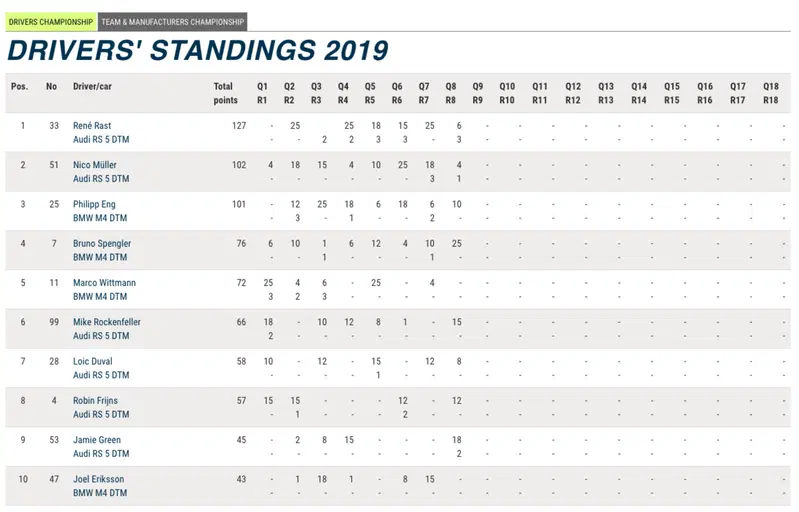
Task: Click the Q8 R8 column header
Action: [450, 93]
